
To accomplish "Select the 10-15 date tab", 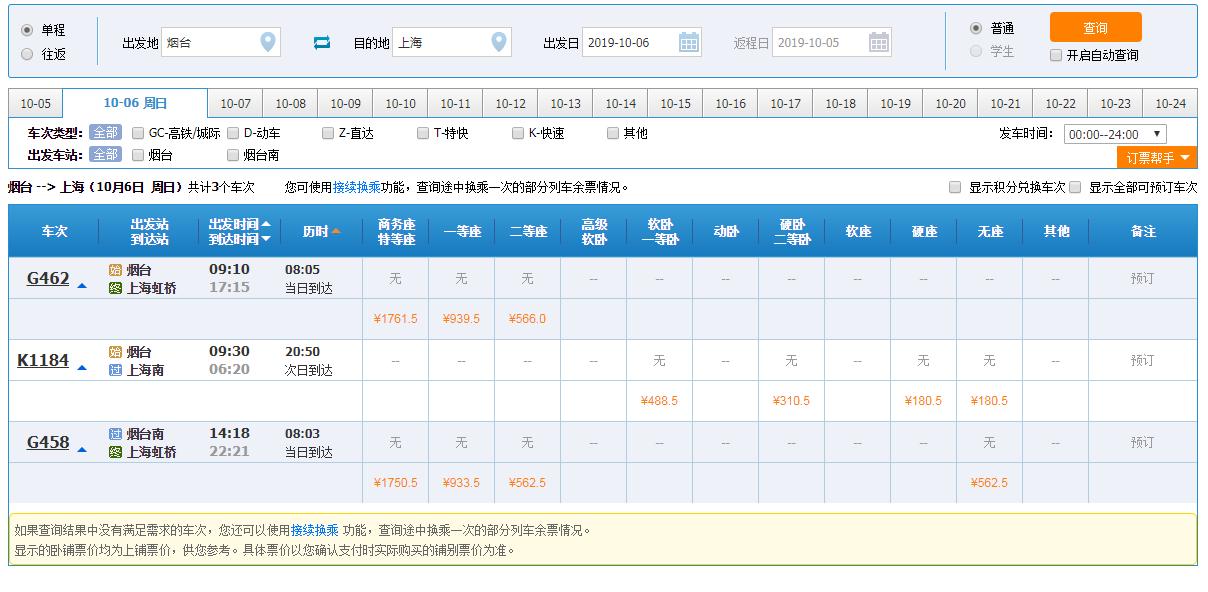I will pyautogui.click(x=675, y=104).
